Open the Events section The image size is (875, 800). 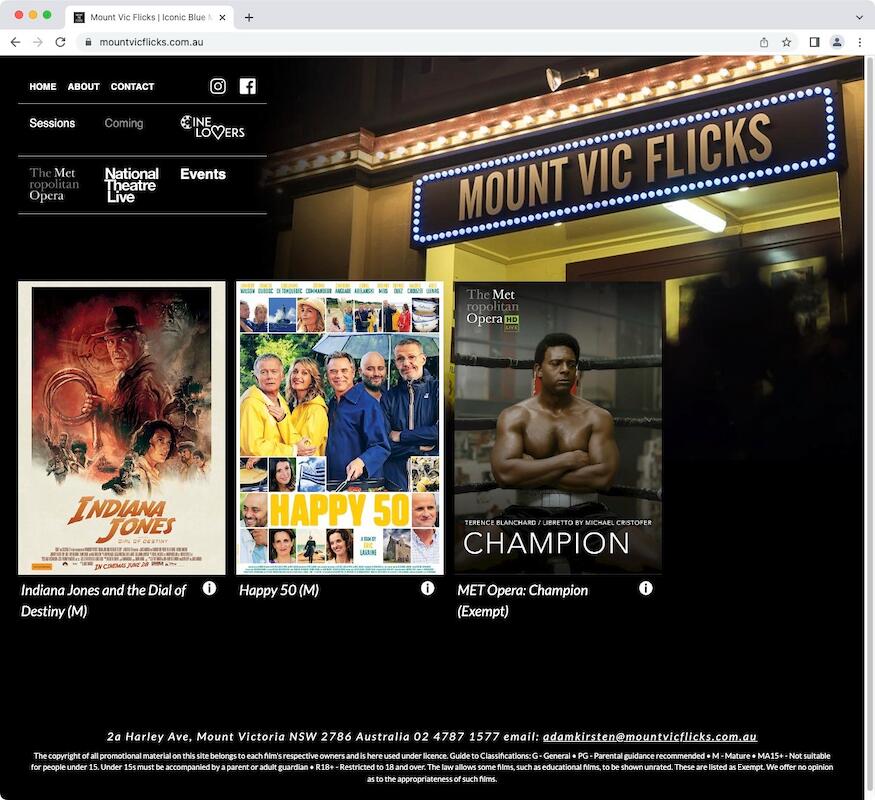point(203,174)
